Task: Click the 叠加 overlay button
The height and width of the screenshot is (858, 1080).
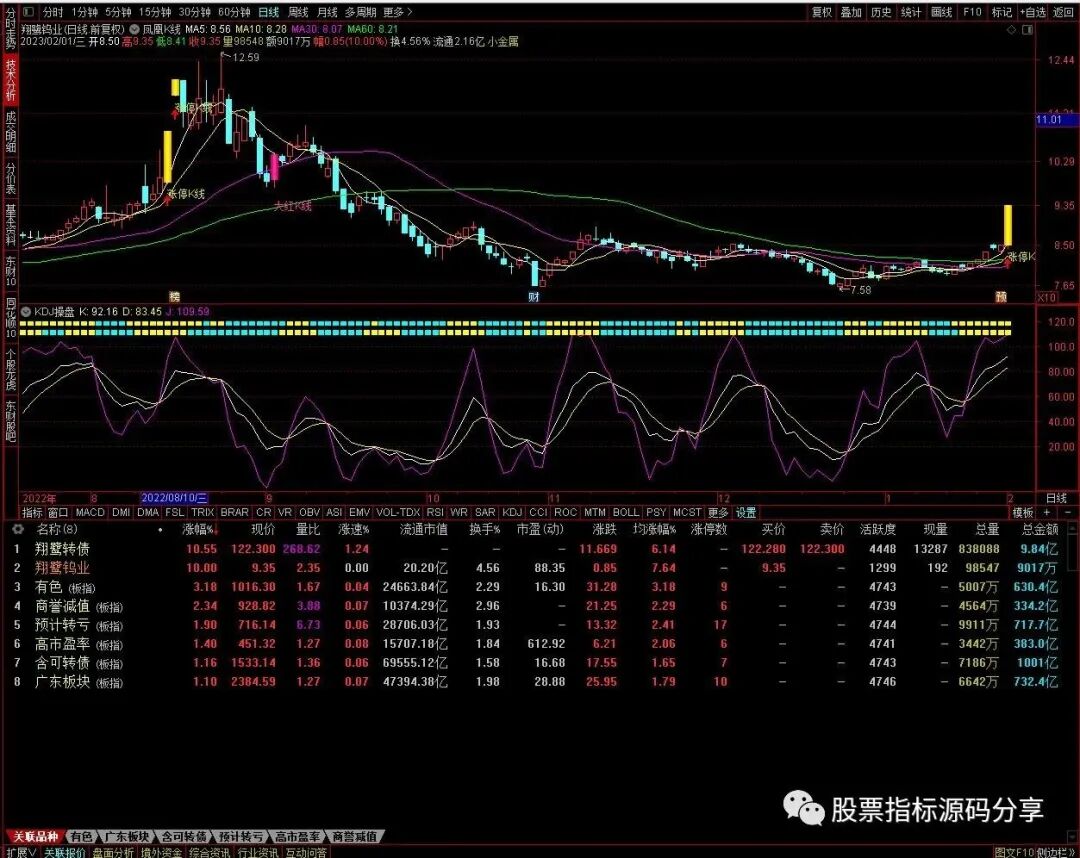Action: pos(851,12)
